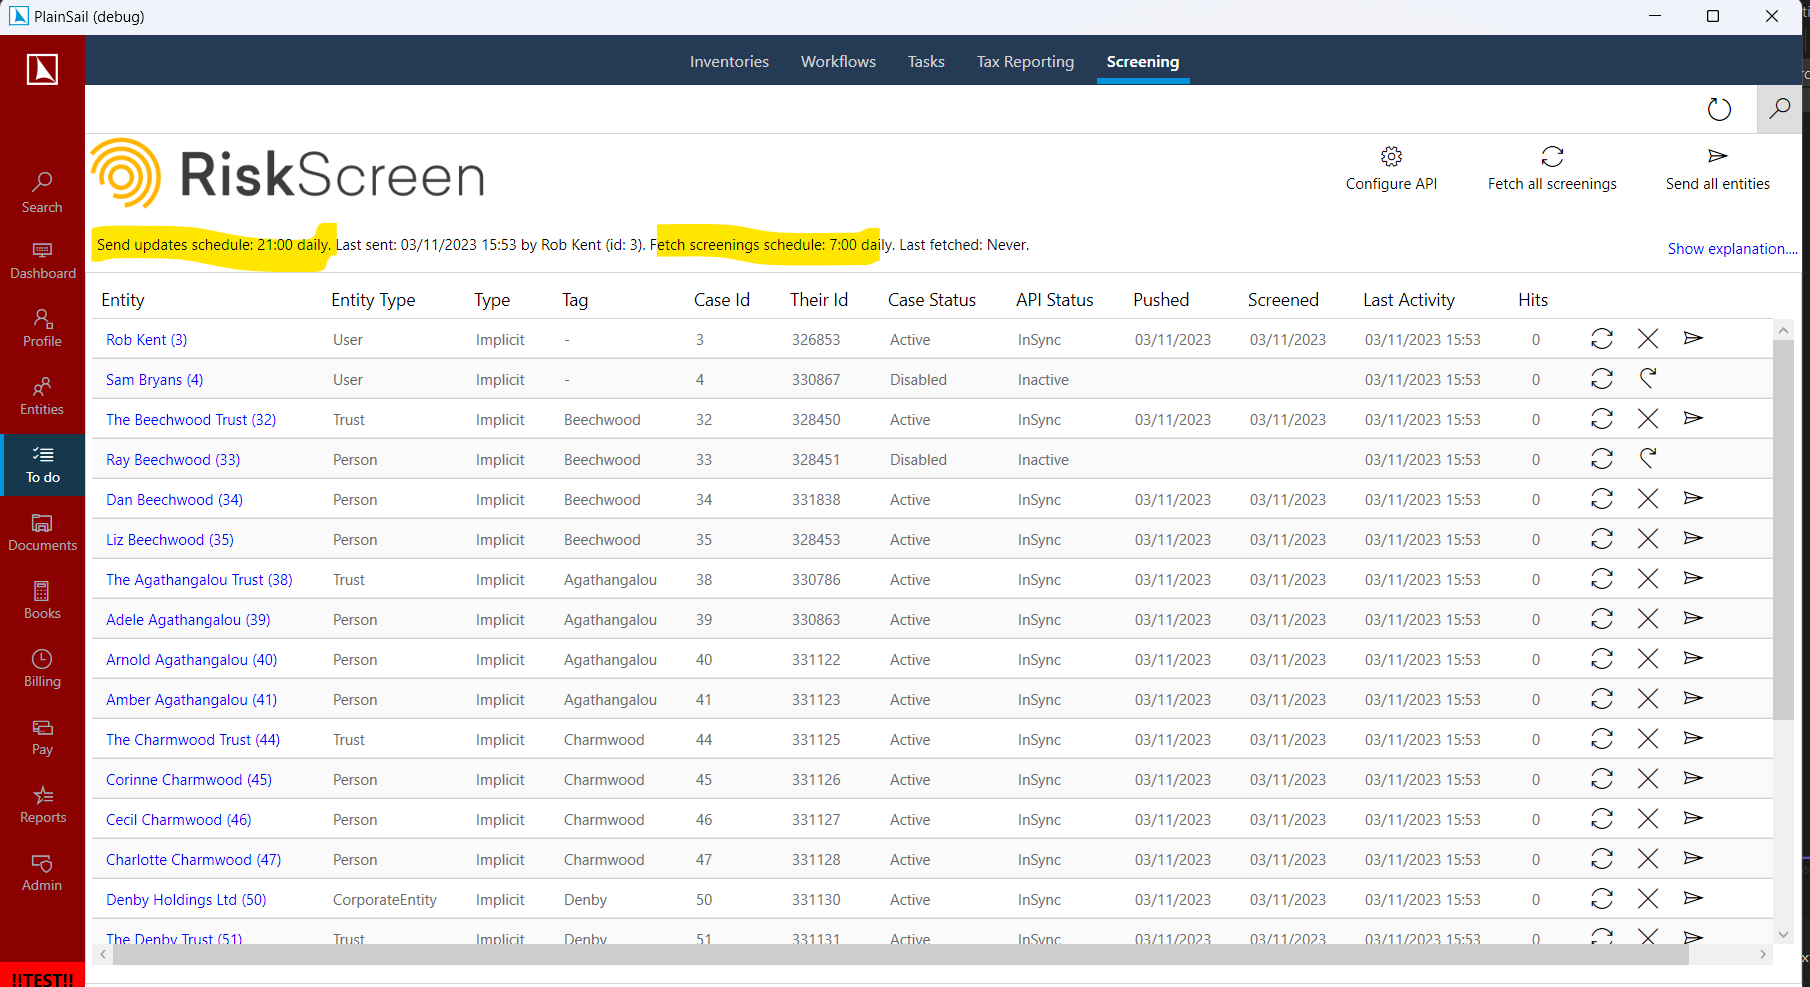Fetch screening for Corinne Charmwood row
The width and height of the screenshot is (1810, 987).
1602,779
